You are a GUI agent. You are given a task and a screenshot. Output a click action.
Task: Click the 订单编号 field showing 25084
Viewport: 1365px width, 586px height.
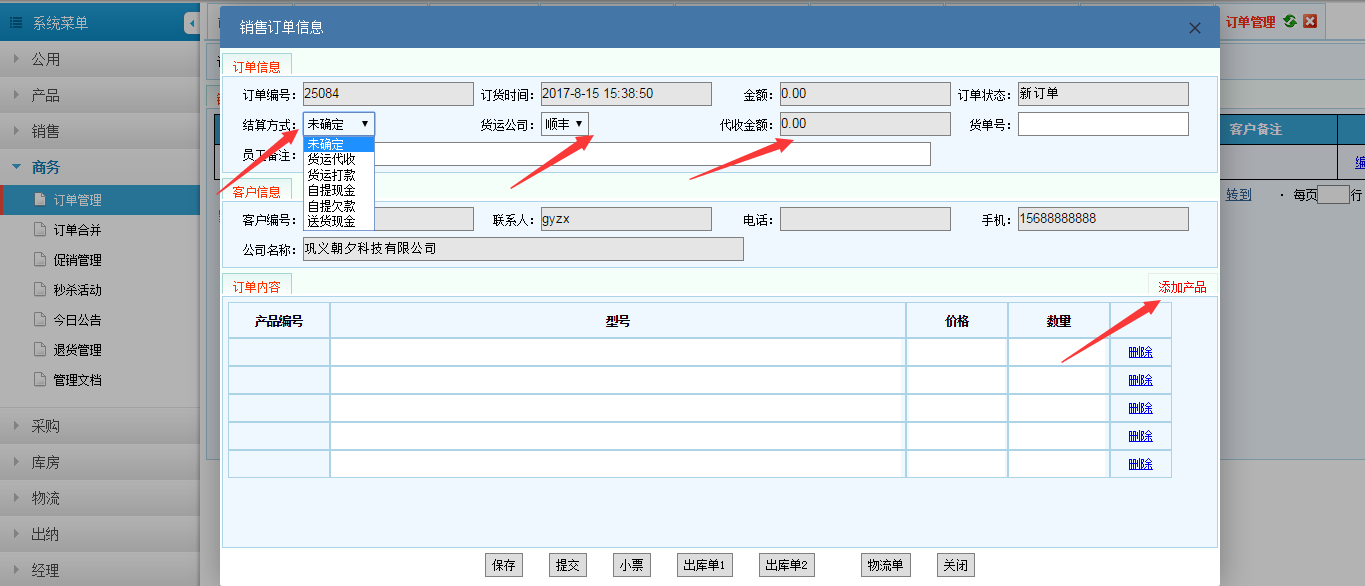[388, 94]
